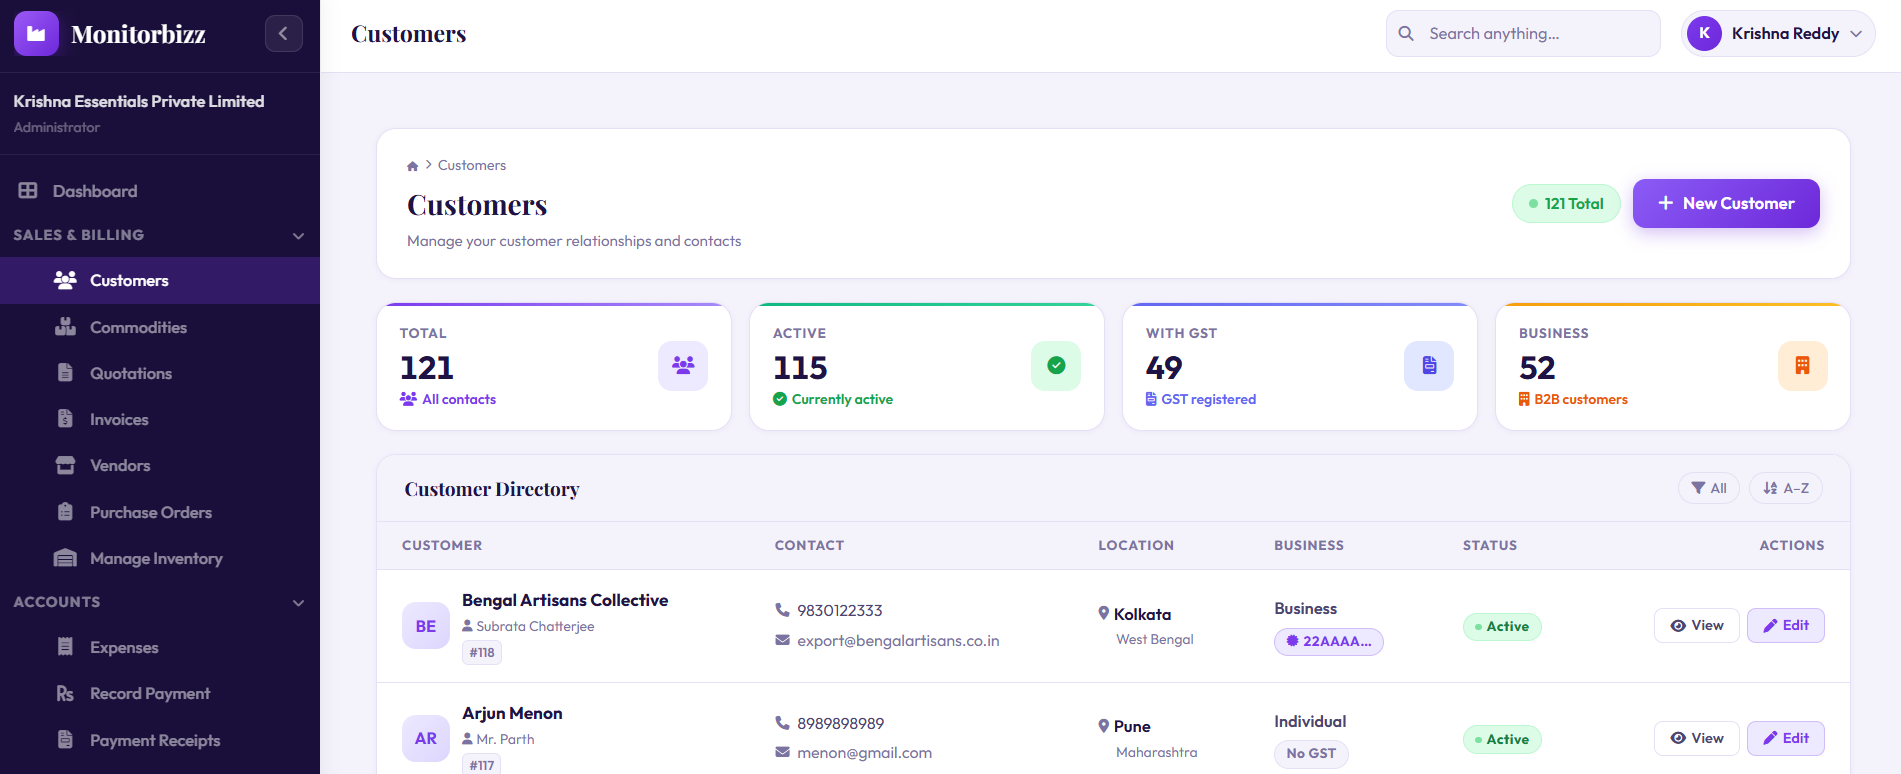This screenshot has width=1901, height=774.
Task: Click the Invoices document icon
Action: tap(65, 419)
